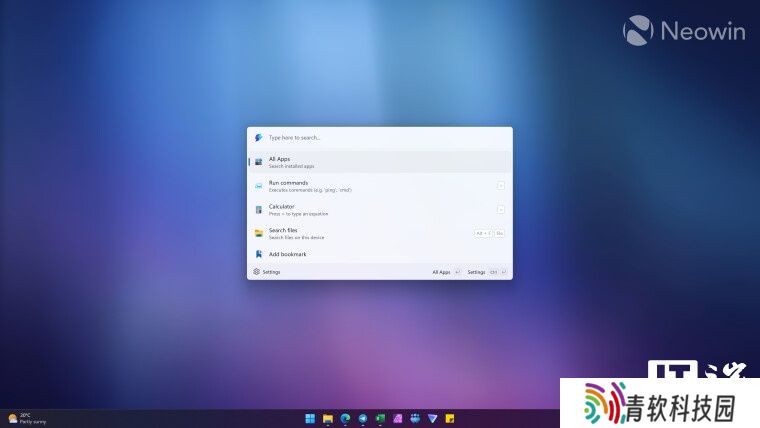This screenshot has height=428, width=760.
Task: Launch Microsoft Edge from the taskbar
Action: pos(345,418)
